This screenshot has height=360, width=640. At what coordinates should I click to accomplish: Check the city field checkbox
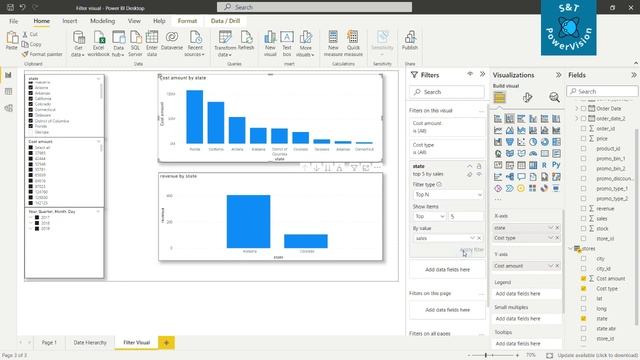click(583, 258)
